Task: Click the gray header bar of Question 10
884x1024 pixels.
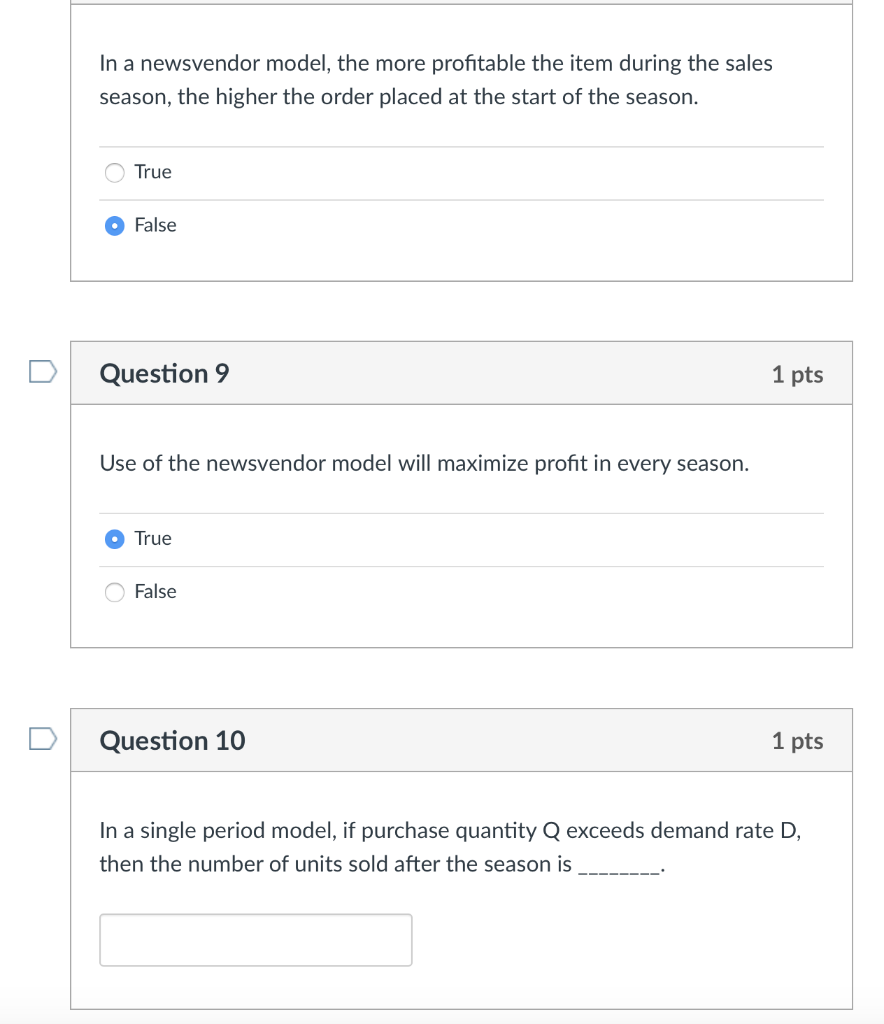Action: [500, 741]
